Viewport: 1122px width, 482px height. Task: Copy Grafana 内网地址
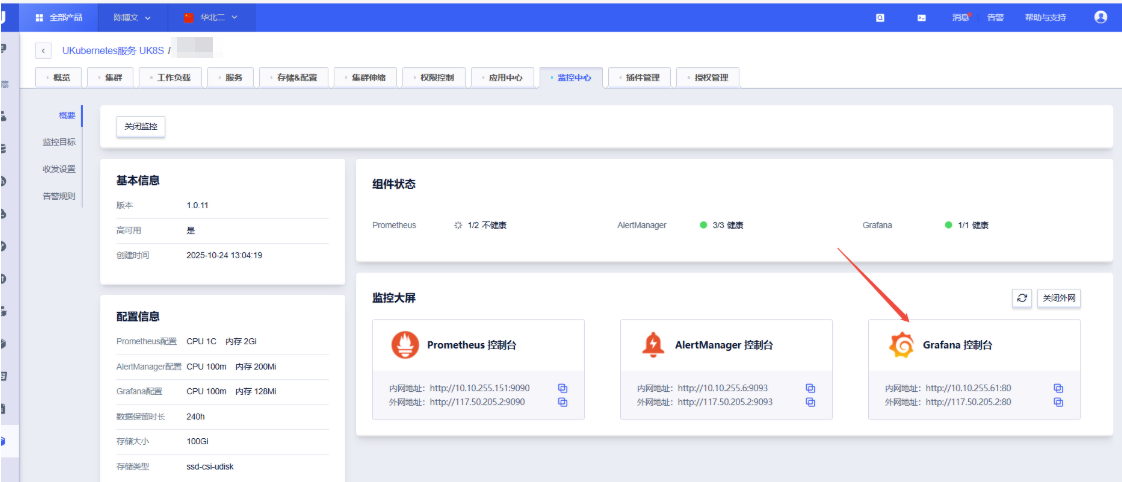coord(1058,388)
